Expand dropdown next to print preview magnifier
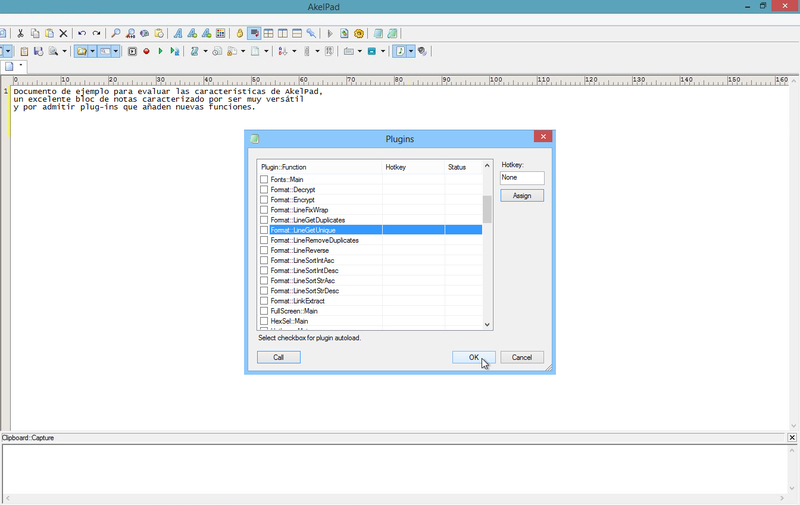This screenshot has height=505, width=800. (64, 52)
